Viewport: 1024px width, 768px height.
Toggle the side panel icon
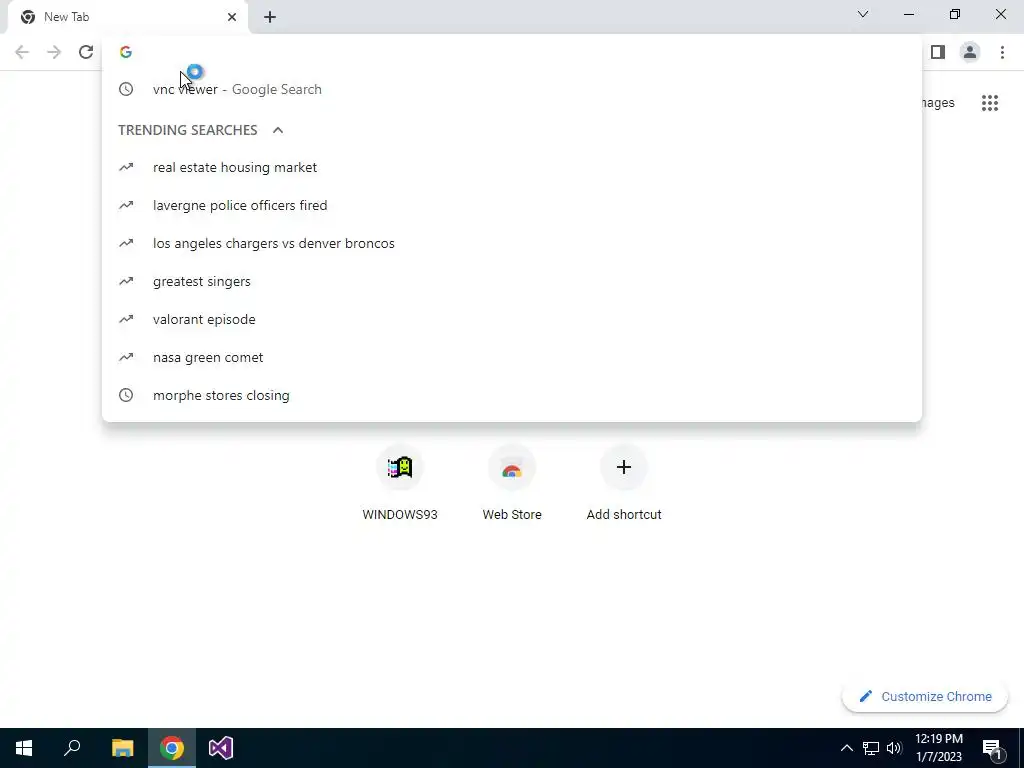click(938, 52)
